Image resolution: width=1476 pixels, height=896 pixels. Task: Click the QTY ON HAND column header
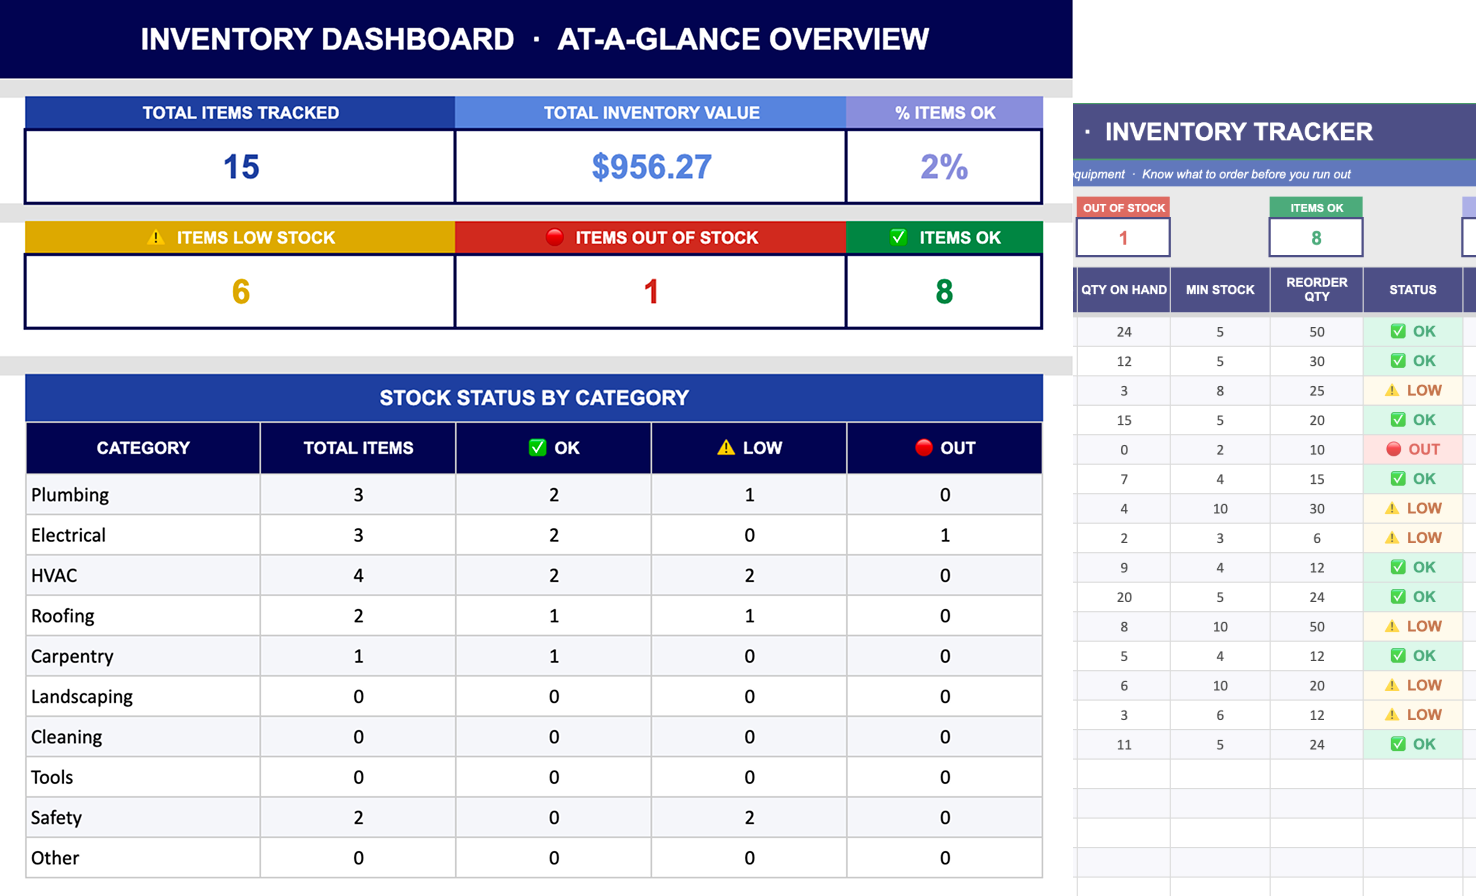click(x=1123, y=290)
